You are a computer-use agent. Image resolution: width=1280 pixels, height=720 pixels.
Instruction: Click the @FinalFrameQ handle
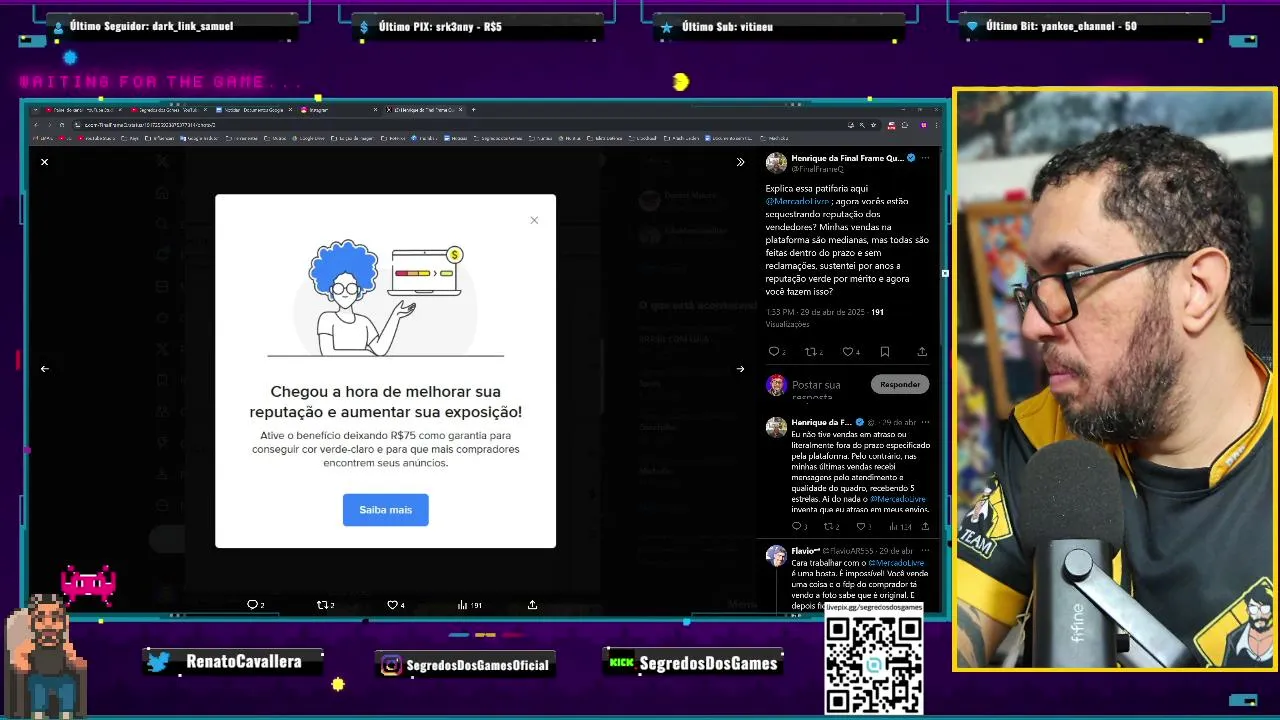(x=818, y=169)
